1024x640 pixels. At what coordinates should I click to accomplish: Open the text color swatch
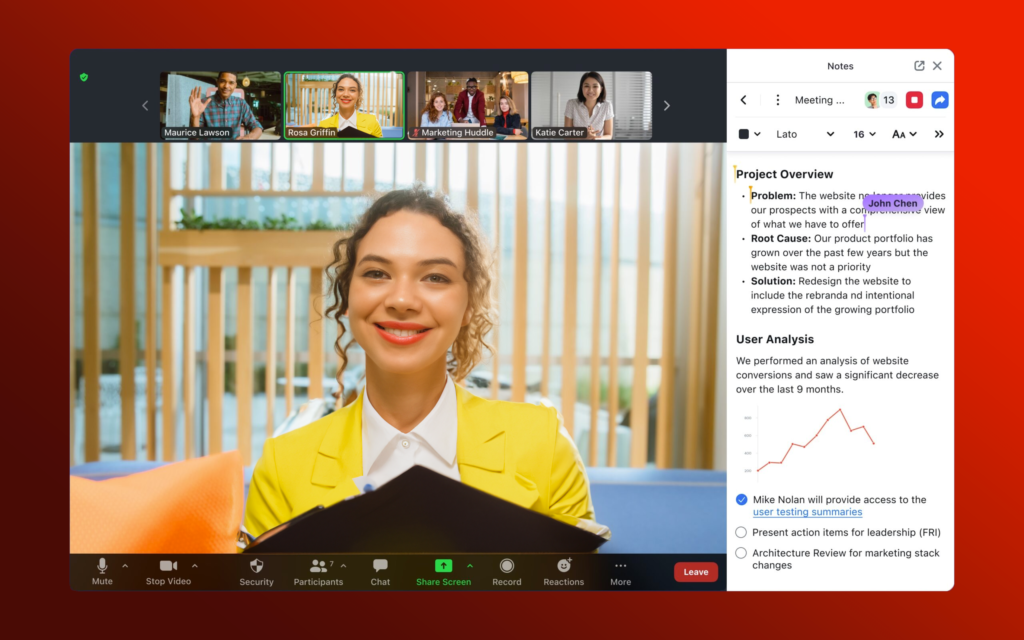click(744, 133)
